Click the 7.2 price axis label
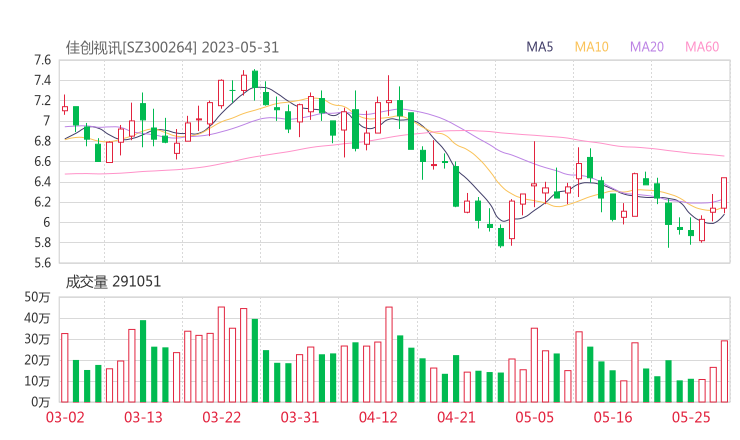The image size is (740, 440). (x=42, y=101)
